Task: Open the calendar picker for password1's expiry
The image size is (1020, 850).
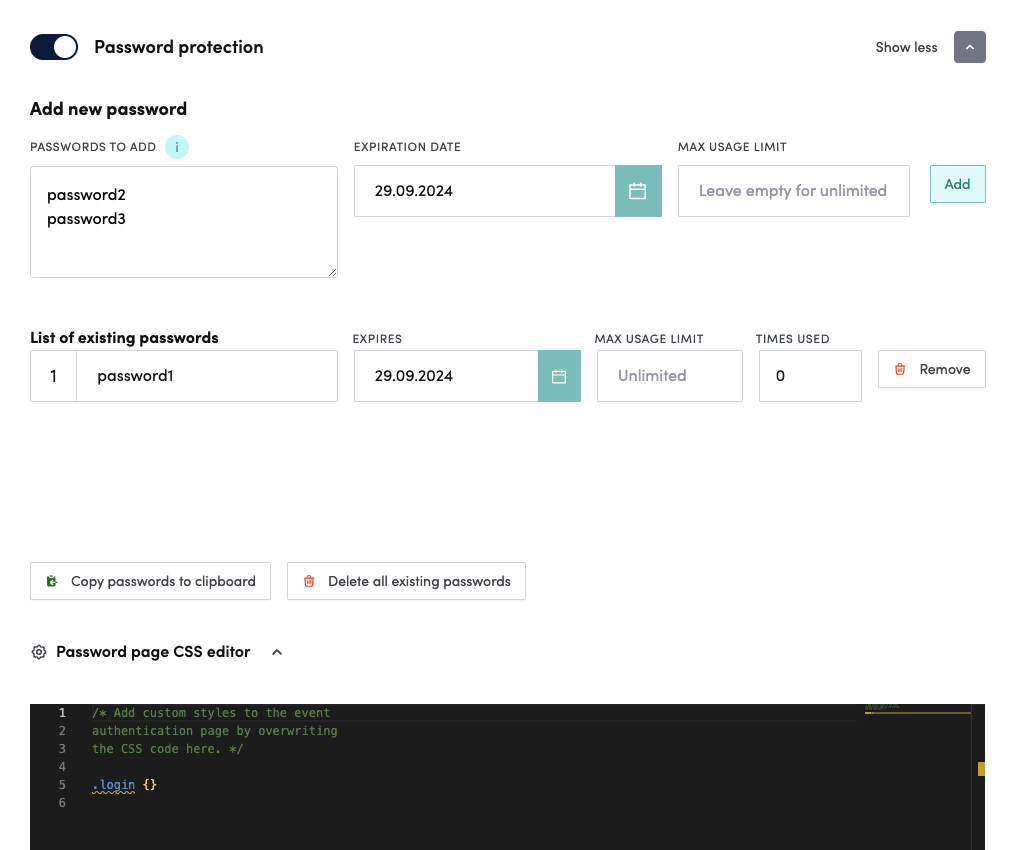Action: tap(560, 375)
